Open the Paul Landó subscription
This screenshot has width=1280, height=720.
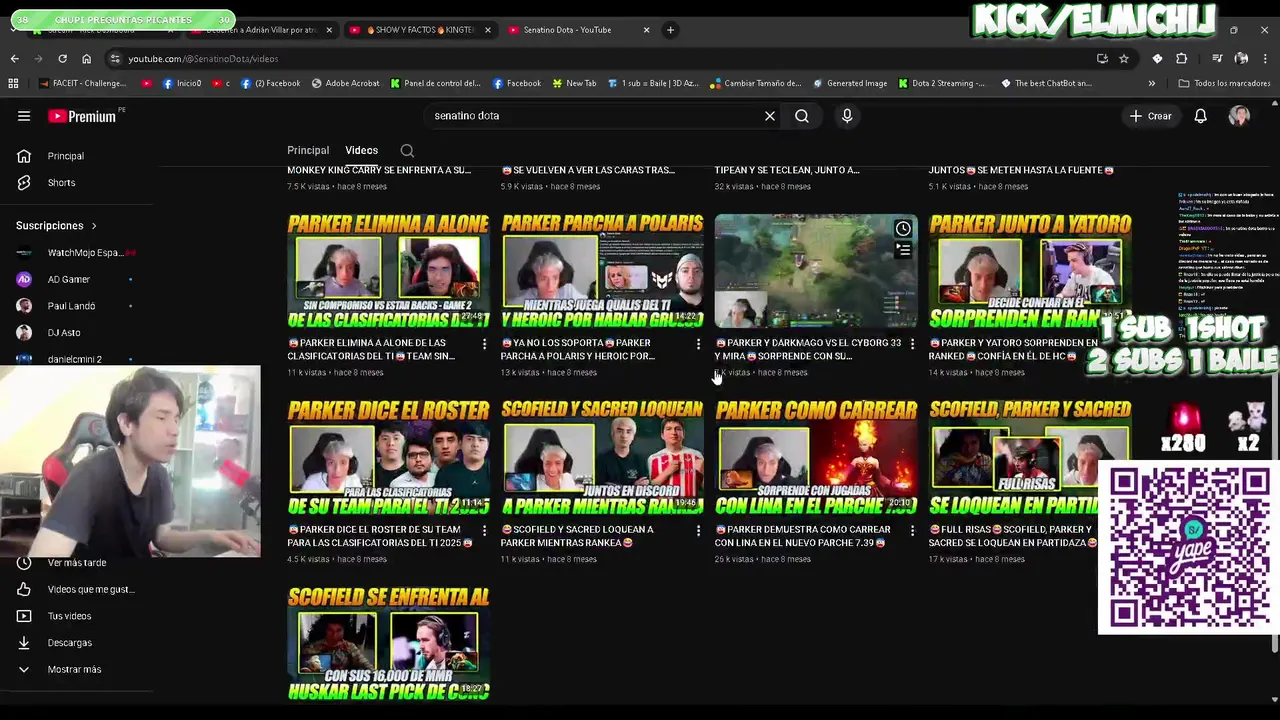point(71,306)
